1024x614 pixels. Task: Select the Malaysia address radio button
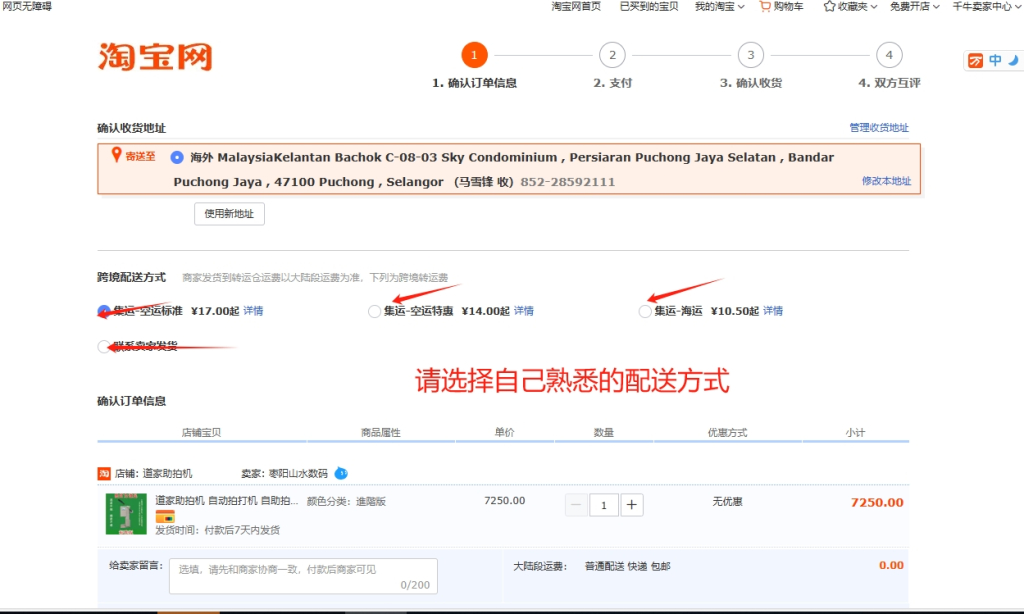tap(177, 157)
